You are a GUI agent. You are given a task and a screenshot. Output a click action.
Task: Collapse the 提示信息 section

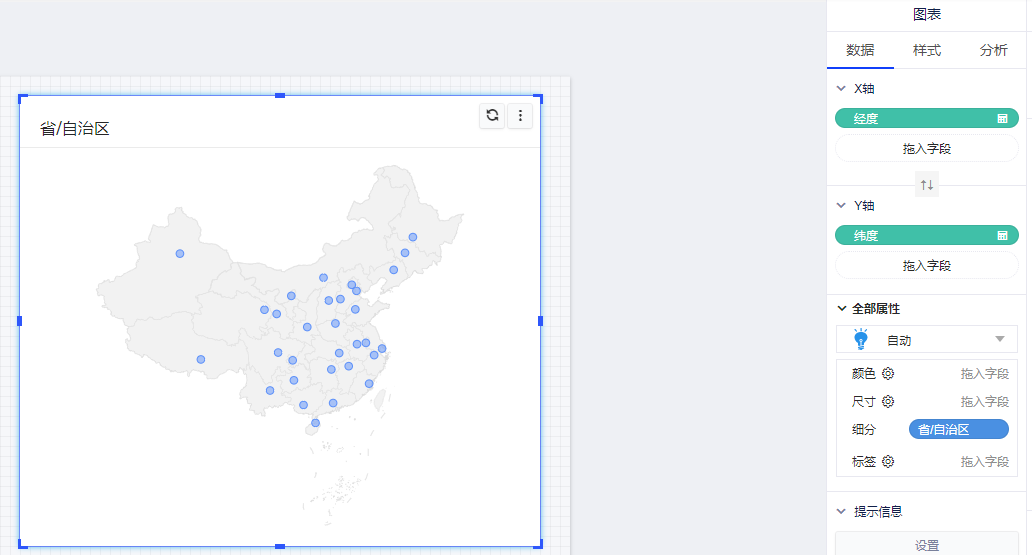point(842,512)
